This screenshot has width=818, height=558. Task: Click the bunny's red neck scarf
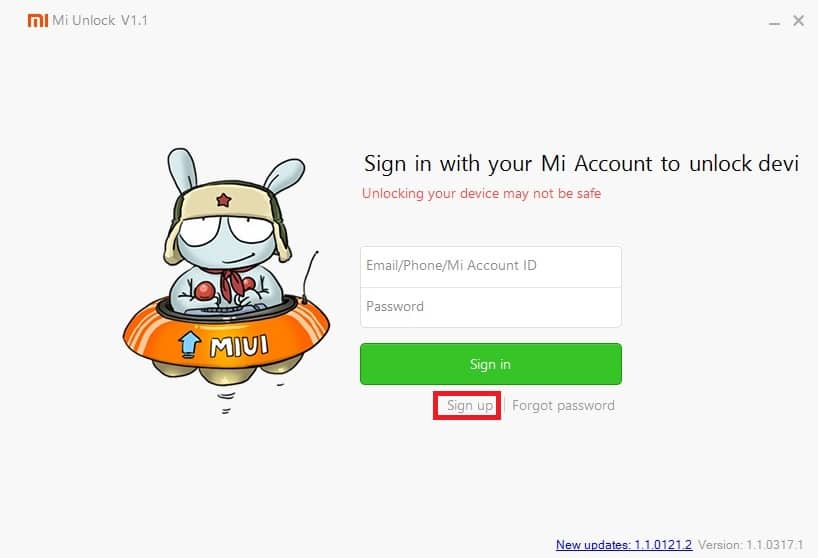pyautogui.click(x=233, y=282)
